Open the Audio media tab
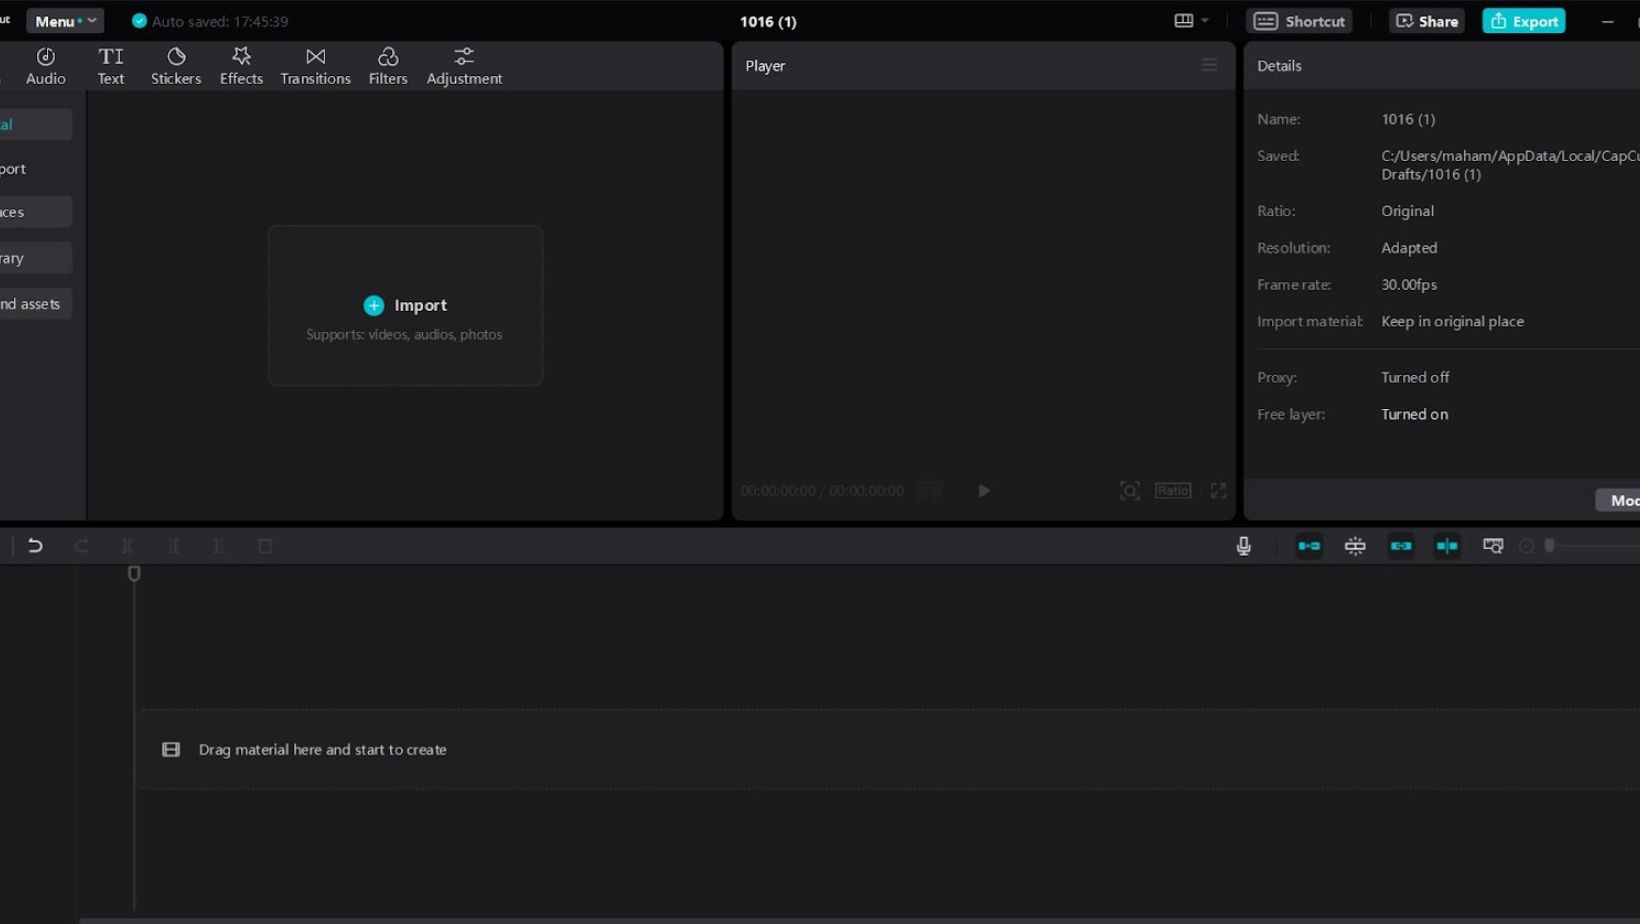 click(x=45, y=66)
